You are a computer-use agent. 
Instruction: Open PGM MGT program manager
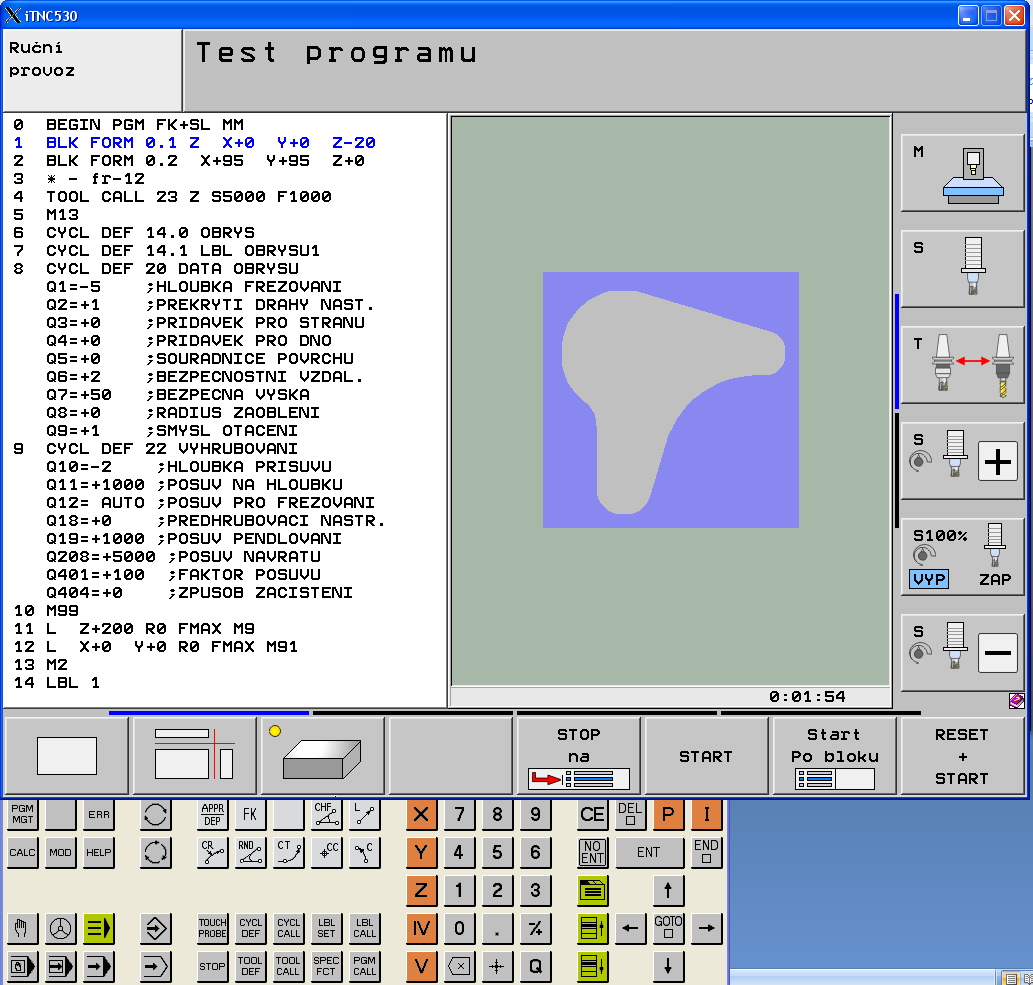[x=22, y=814]
